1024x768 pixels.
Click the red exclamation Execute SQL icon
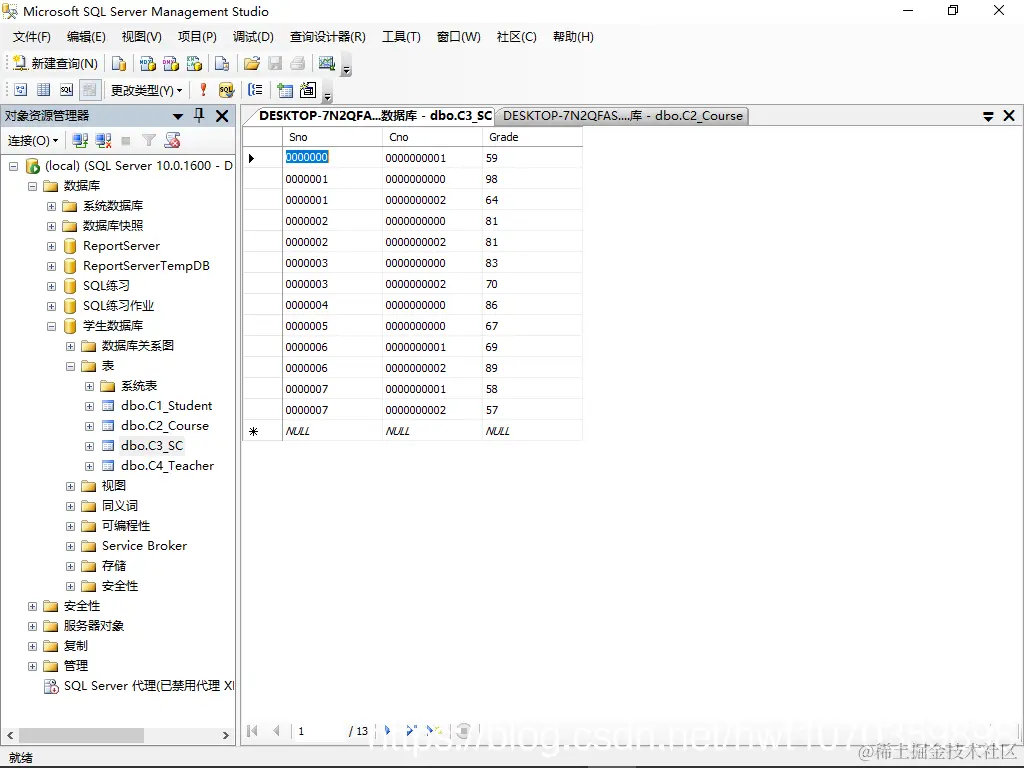click(203, 90)
